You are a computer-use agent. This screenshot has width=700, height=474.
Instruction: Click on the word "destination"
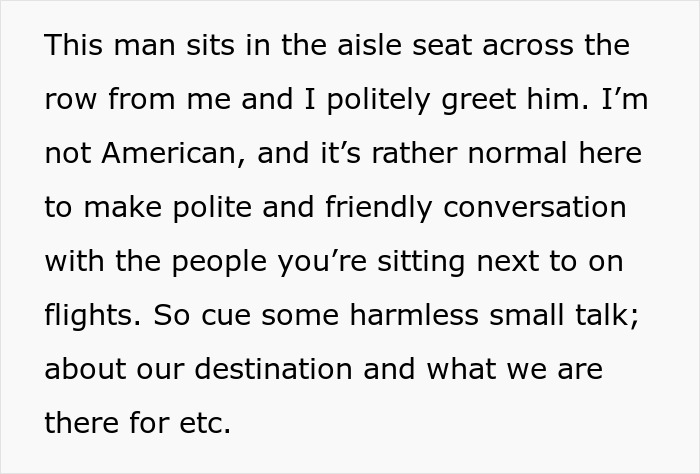273,369
